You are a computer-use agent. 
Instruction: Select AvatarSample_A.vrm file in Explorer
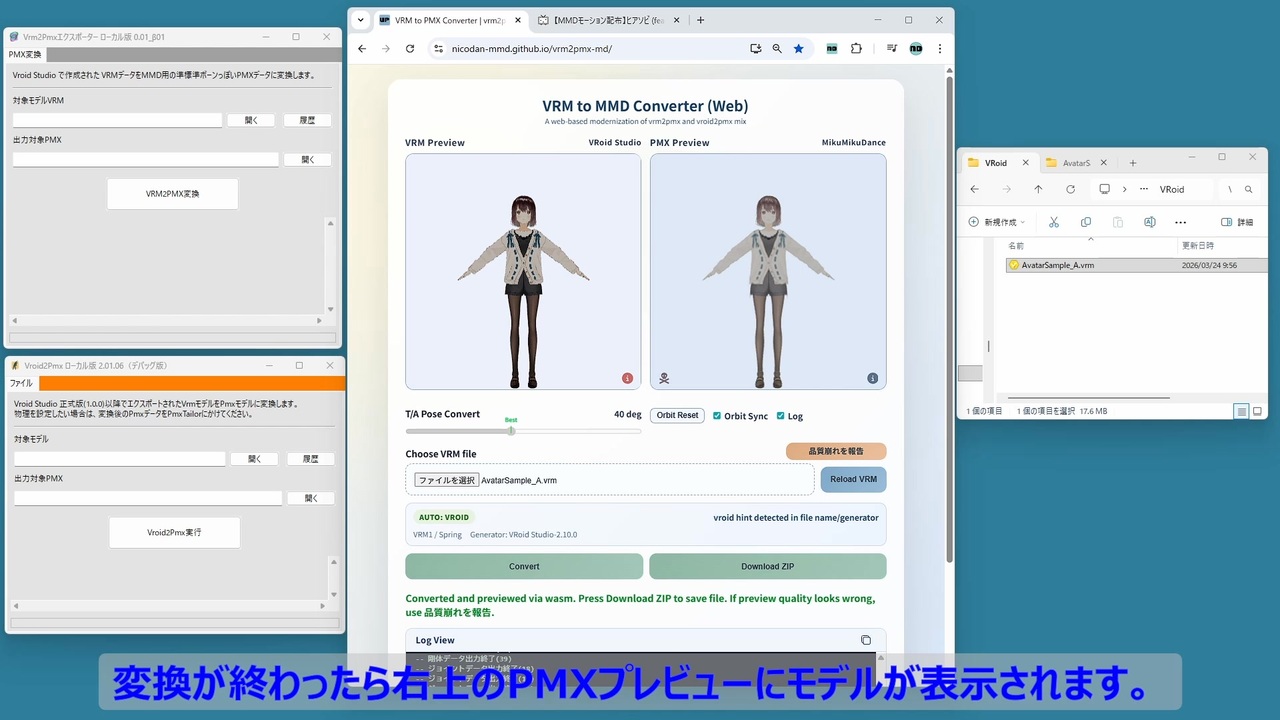1135,265
